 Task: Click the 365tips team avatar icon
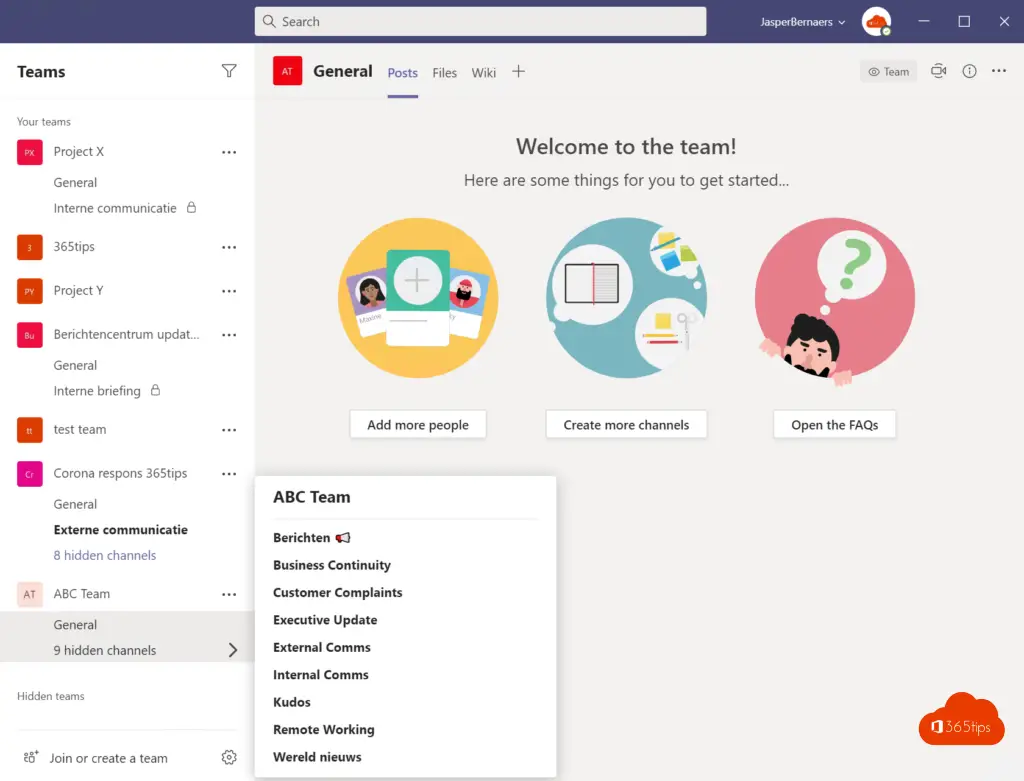tap(29, 247)
